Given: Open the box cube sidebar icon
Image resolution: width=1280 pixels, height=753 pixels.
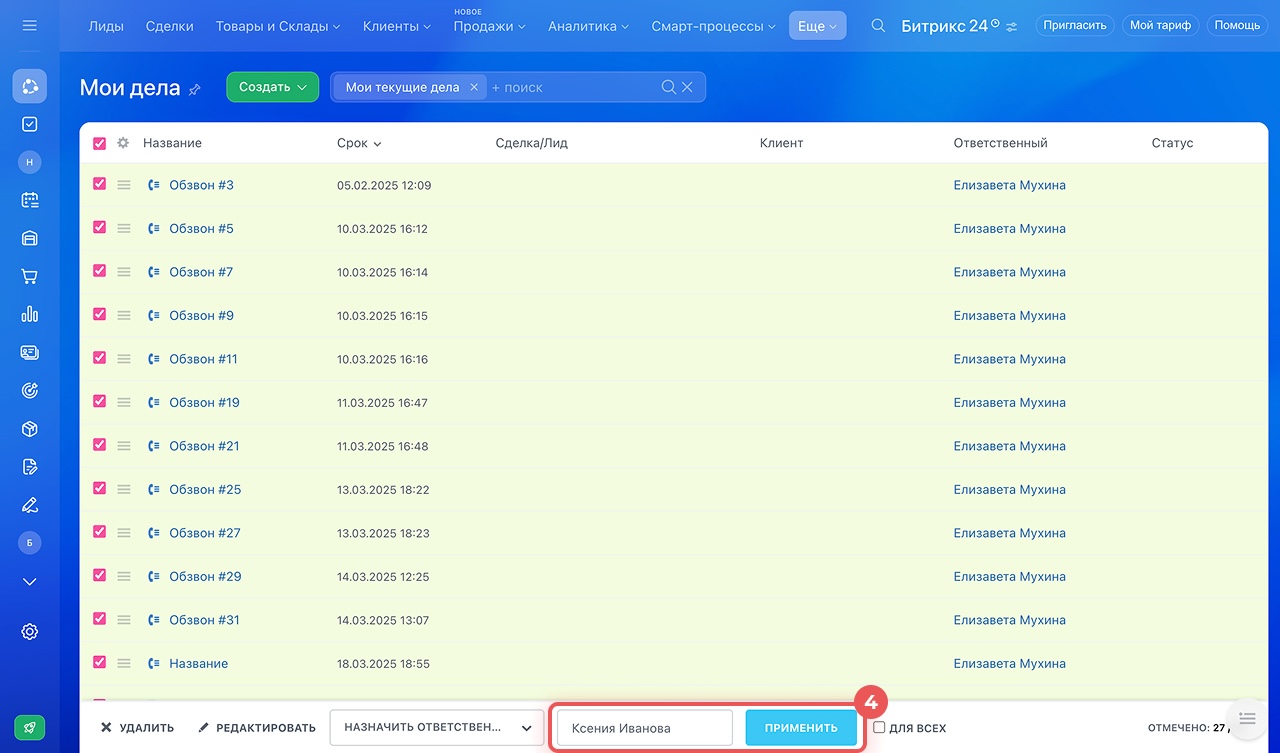Looking at the screenshot, I should [x=29, y=429].
